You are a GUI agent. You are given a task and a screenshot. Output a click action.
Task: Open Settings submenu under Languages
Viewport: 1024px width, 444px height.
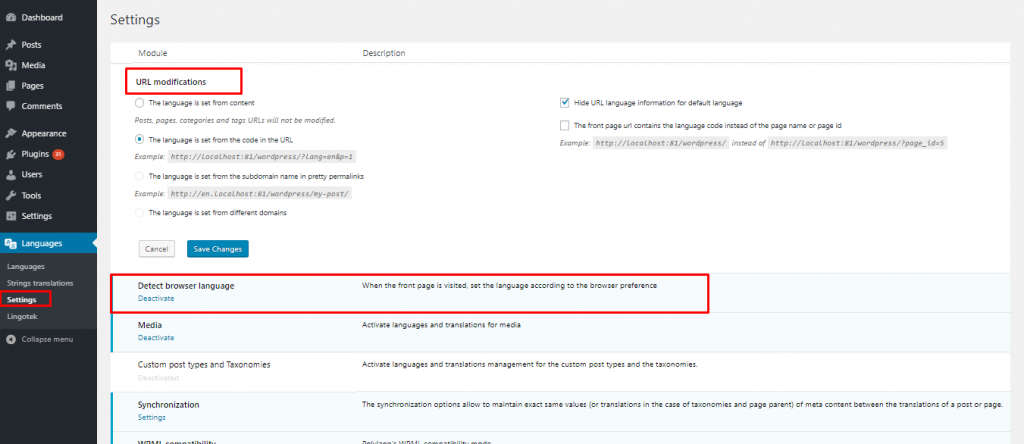[x=22, y=300]
